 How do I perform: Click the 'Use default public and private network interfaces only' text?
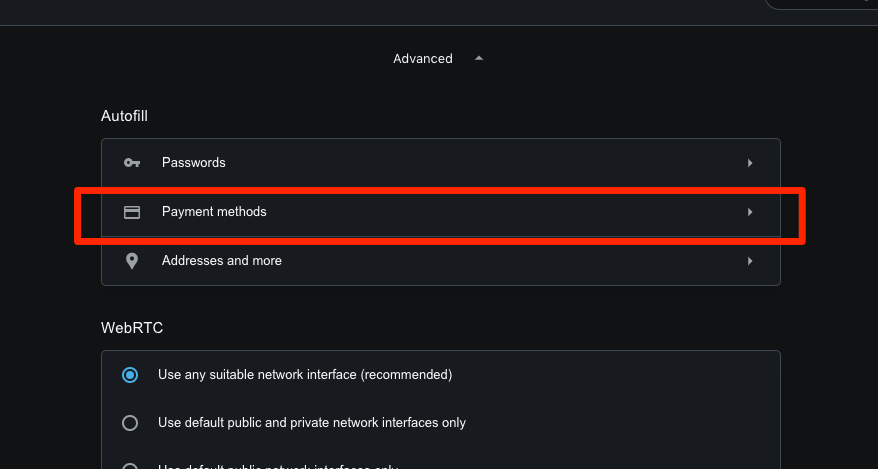coord(312,423)
